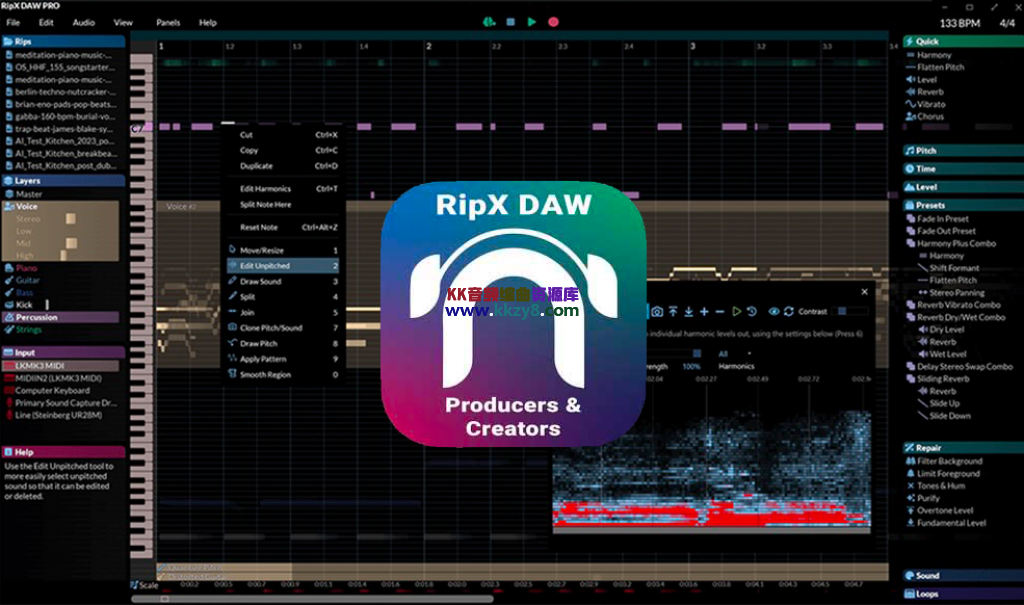Apply the Fade In Preset
Screen dimensions: 1024x605
click(942, 219)
